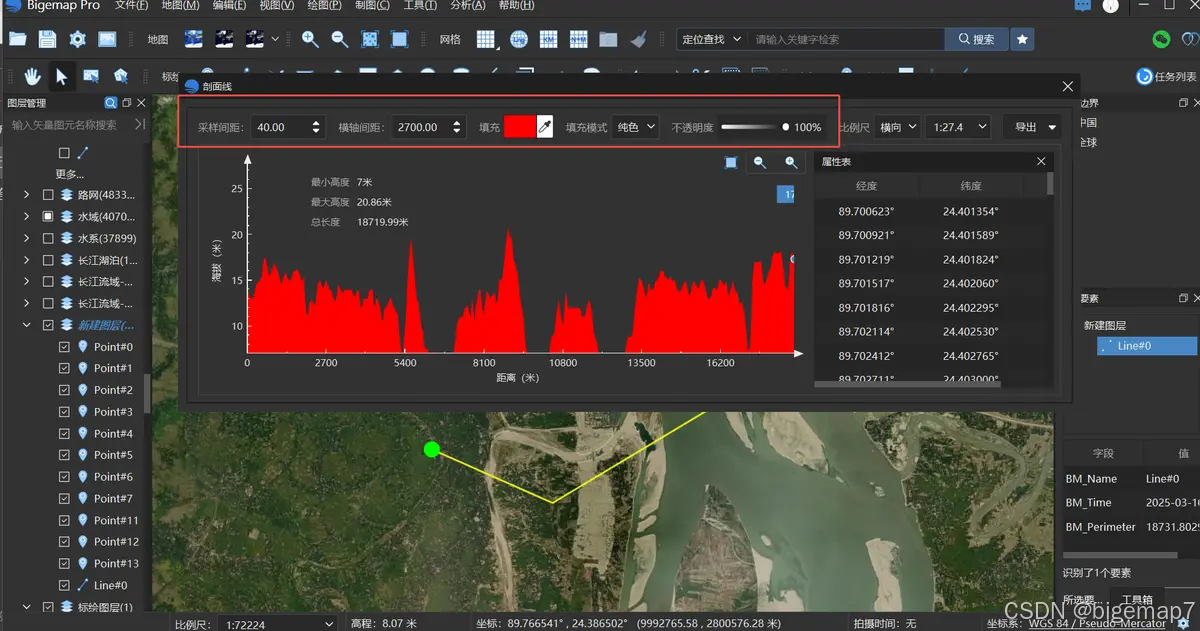Expand the 路网 layer node

pyautogui.click(x=27, y=195)
